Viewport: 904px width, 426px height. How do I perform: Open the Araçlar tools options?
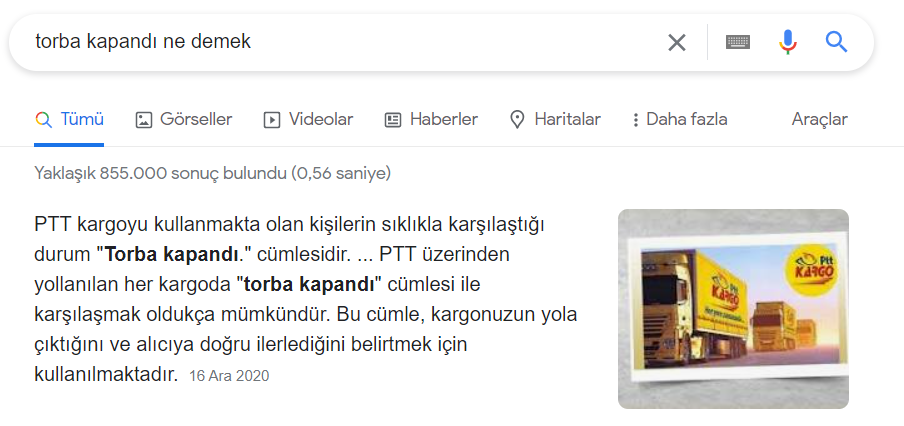coord(819,120)
